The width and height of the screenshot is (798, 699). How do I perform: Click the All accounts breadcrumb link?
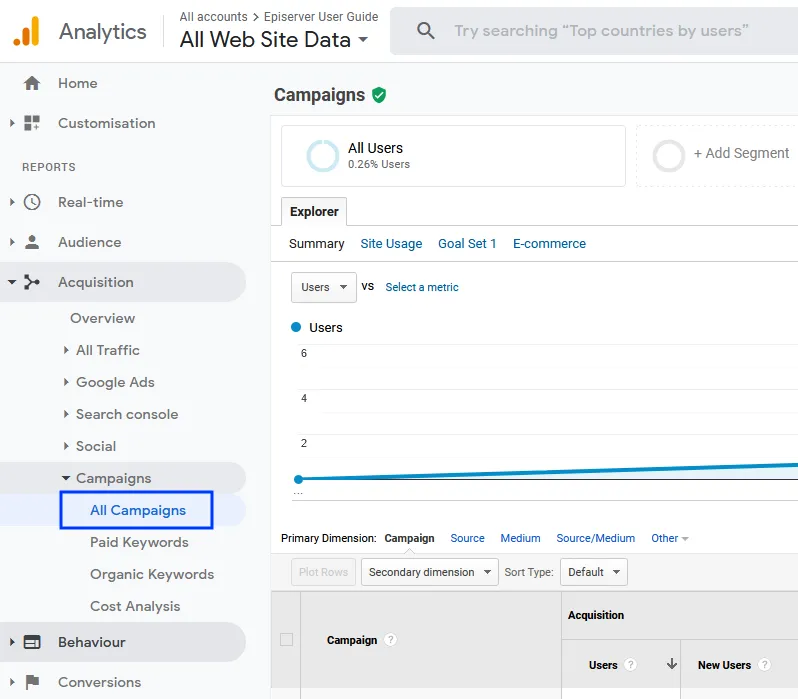(x=213, y=17)
